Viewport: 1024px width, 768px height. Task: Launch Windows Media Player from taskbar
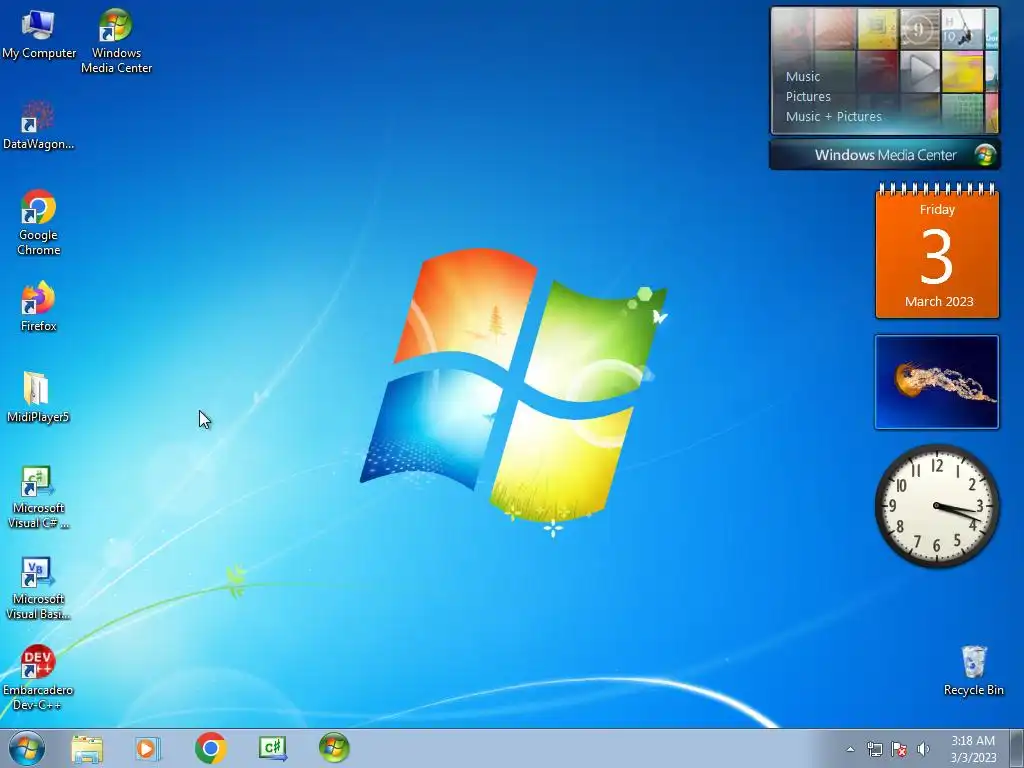(148, 748)
